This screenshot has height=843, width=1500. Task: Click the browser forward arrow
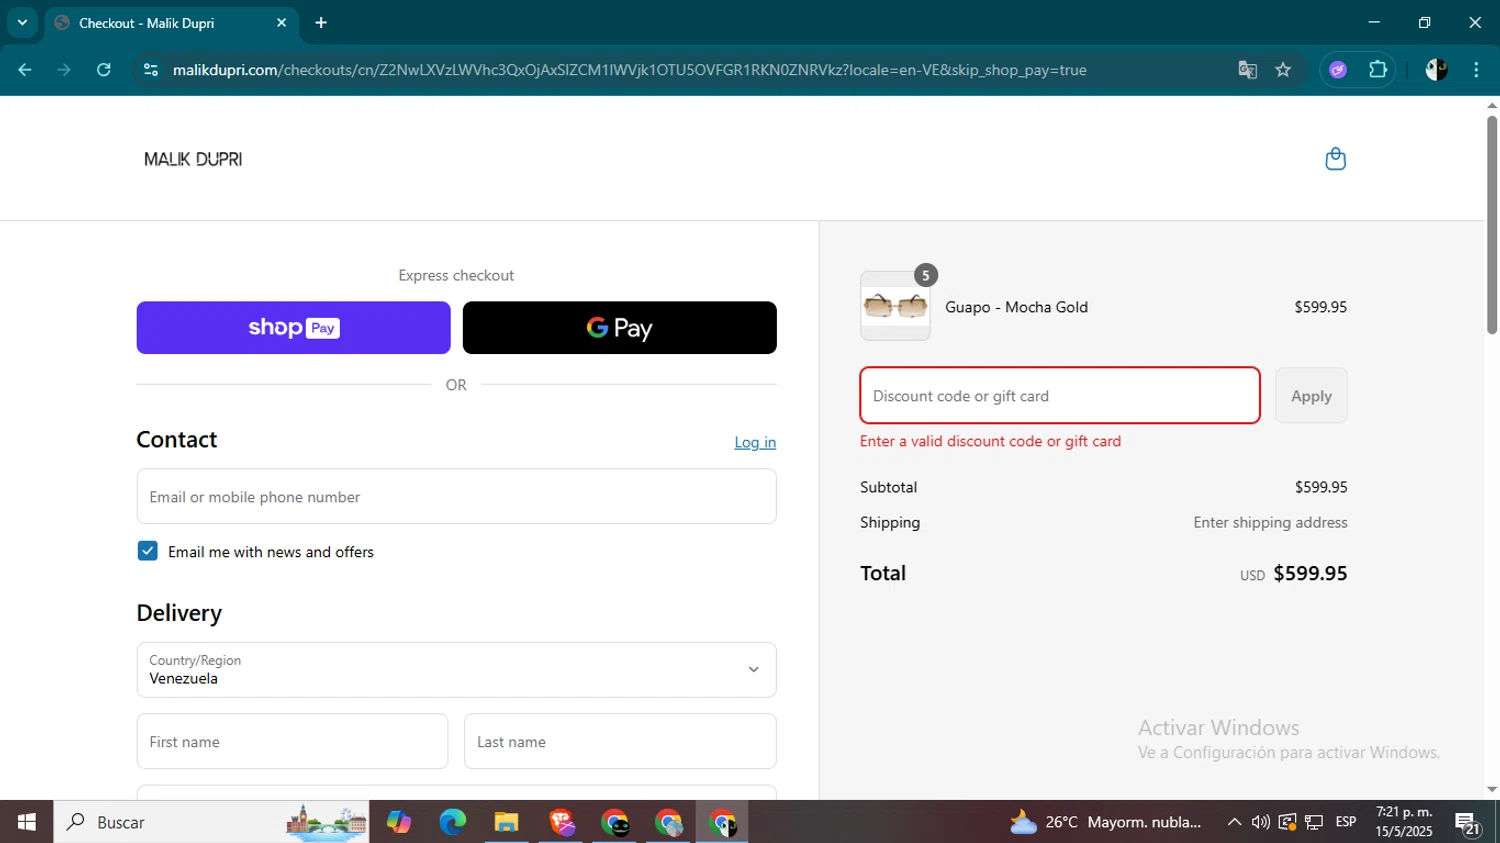pos(64,70)
